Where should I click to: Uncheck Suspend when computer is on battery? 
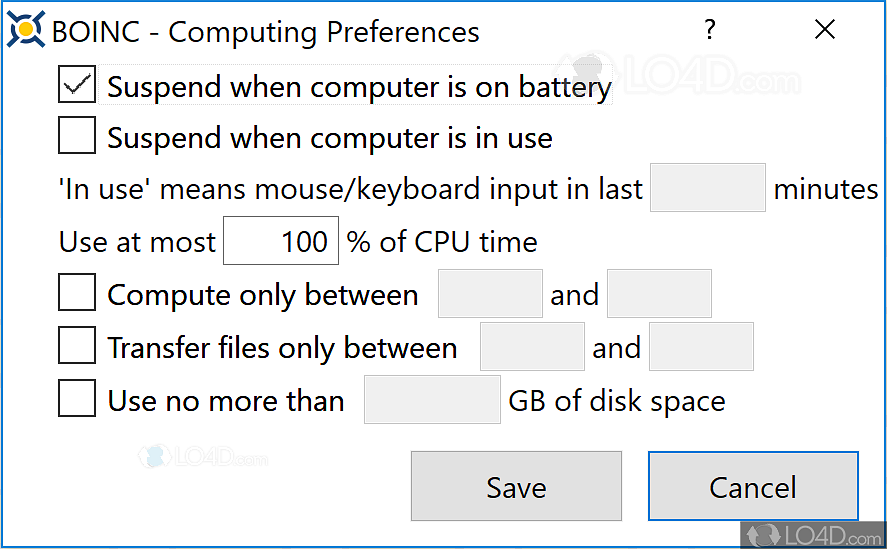(77, 86)
